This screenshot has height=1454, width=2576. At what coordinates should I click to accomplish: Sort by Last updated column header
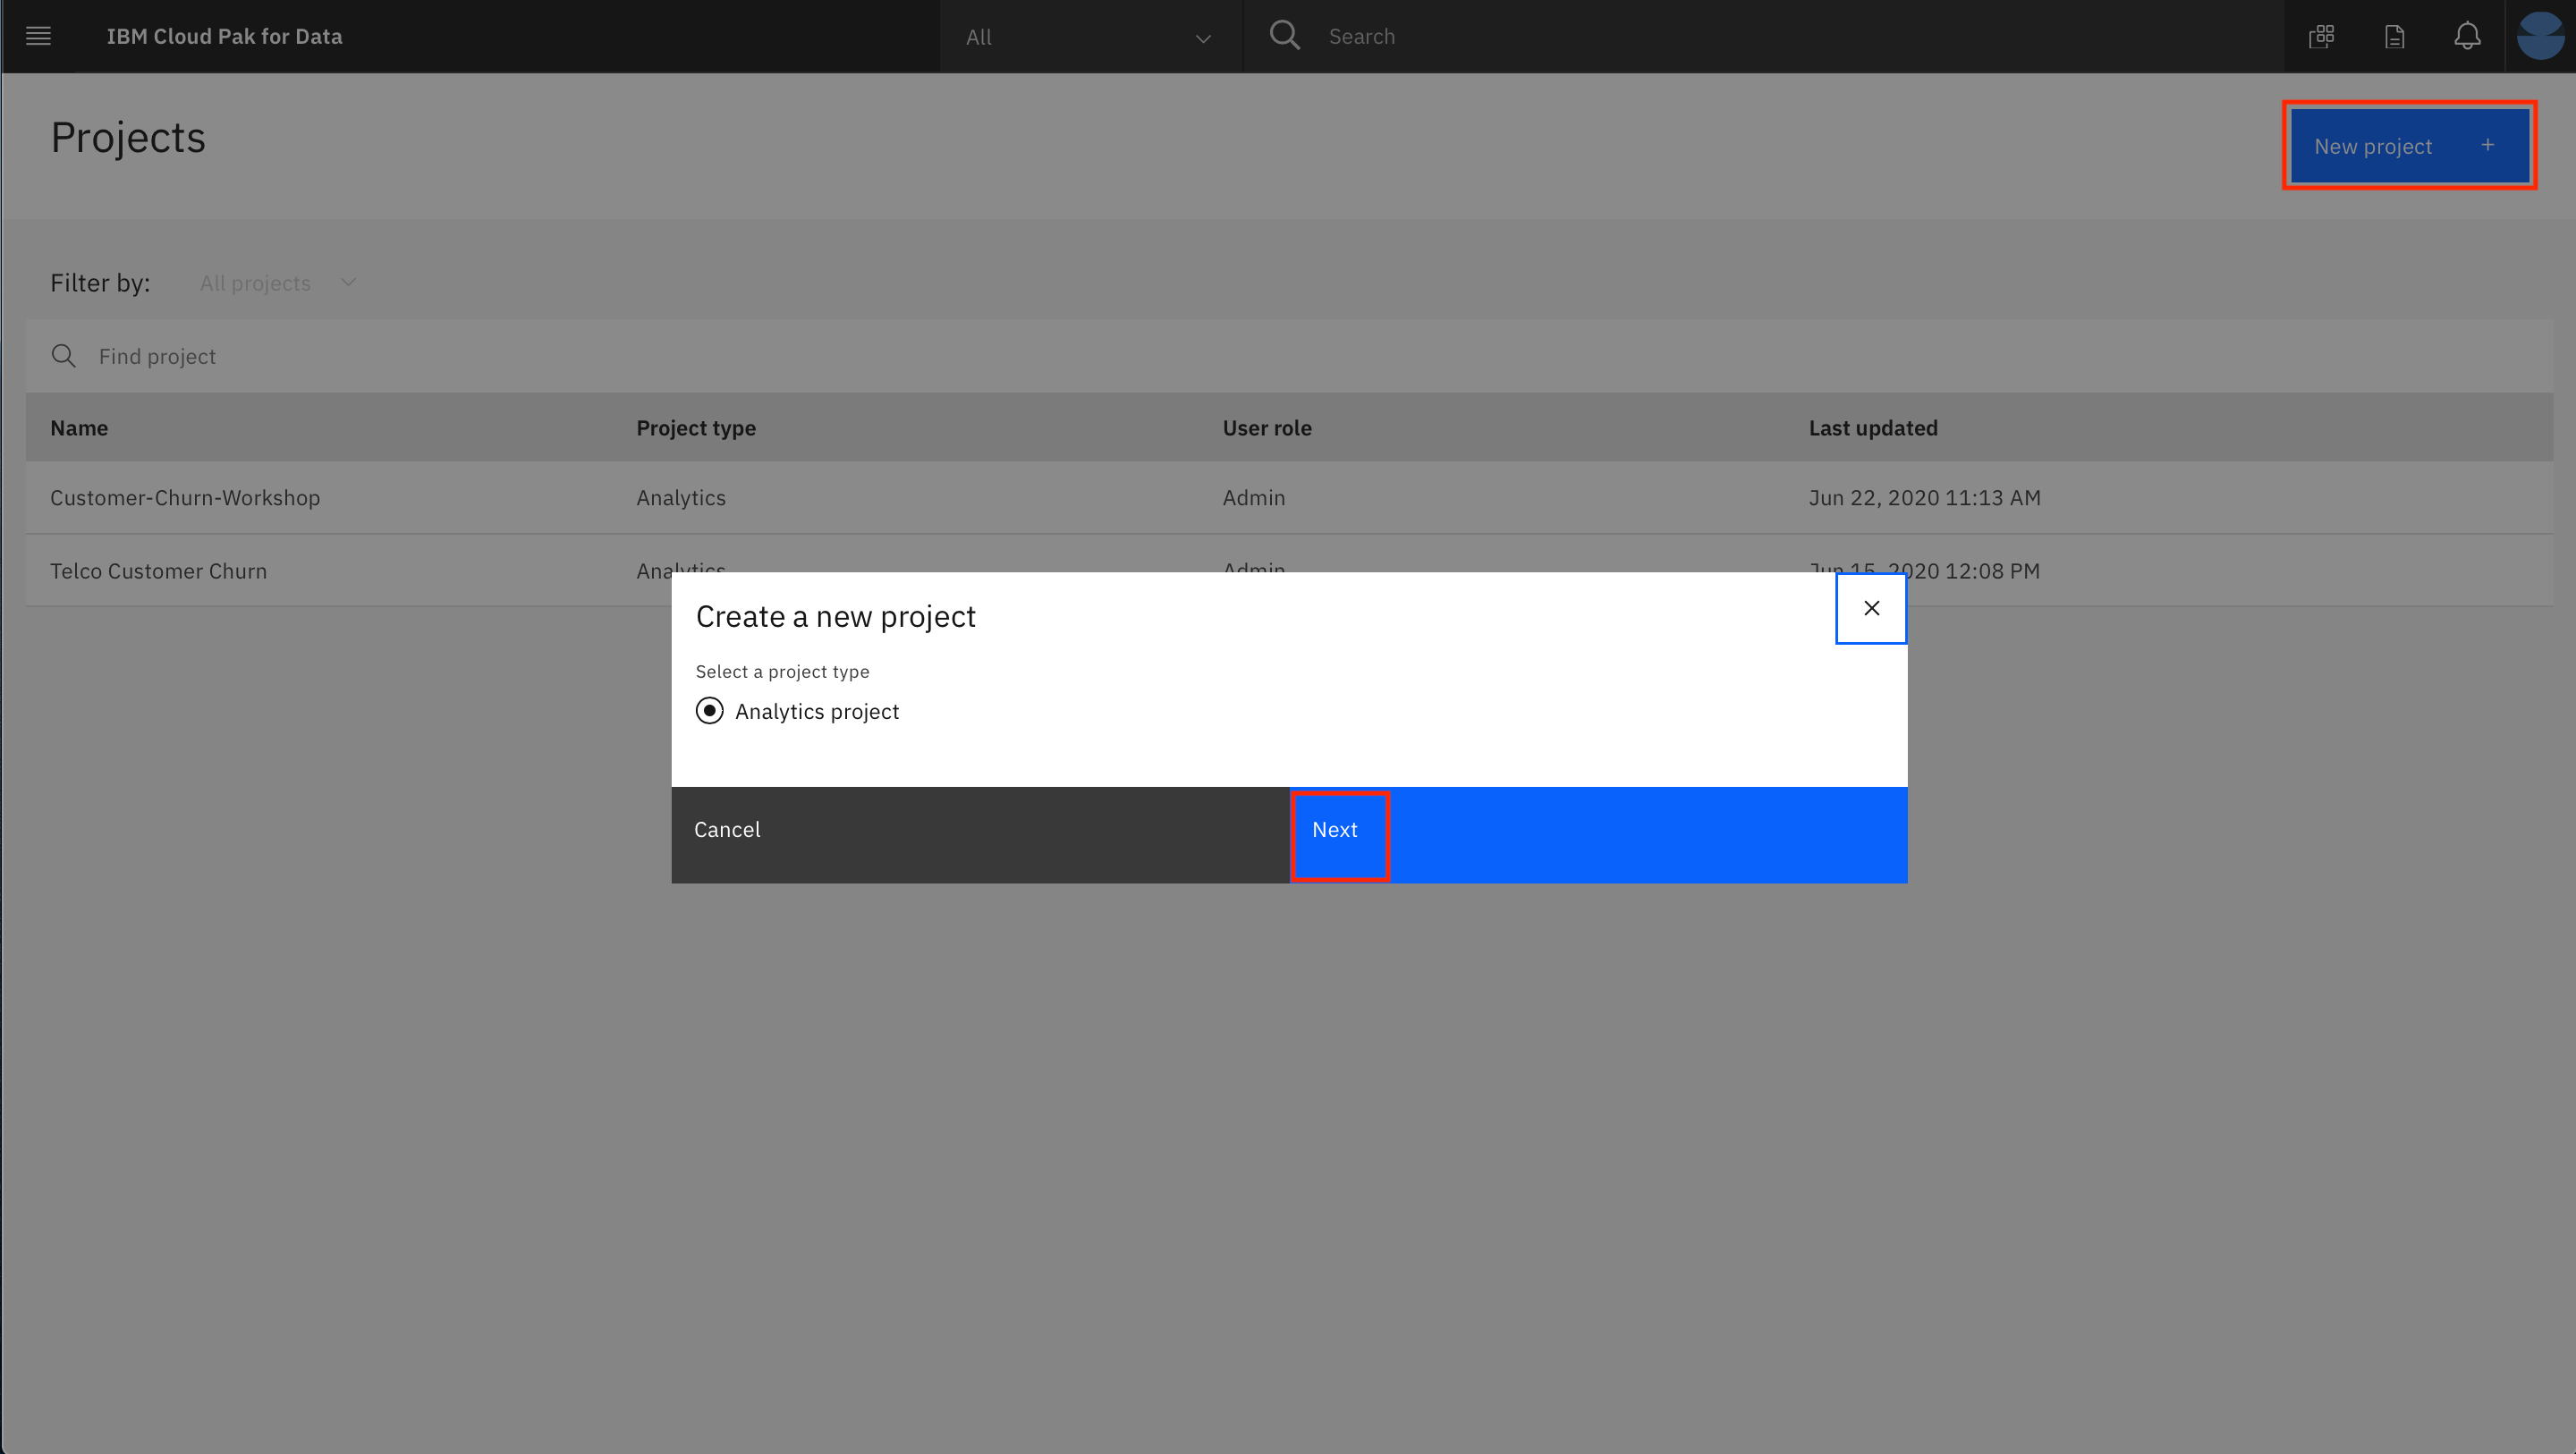[x=1872, y=428]
